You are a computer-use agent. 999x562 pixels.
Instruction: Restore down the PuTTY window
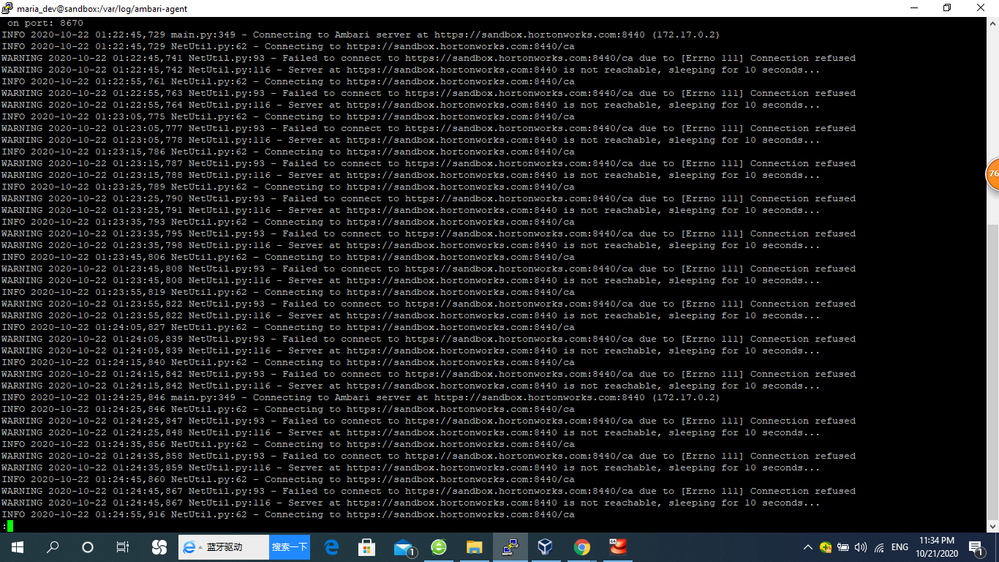pyautogui.click(x=947, y=8)
